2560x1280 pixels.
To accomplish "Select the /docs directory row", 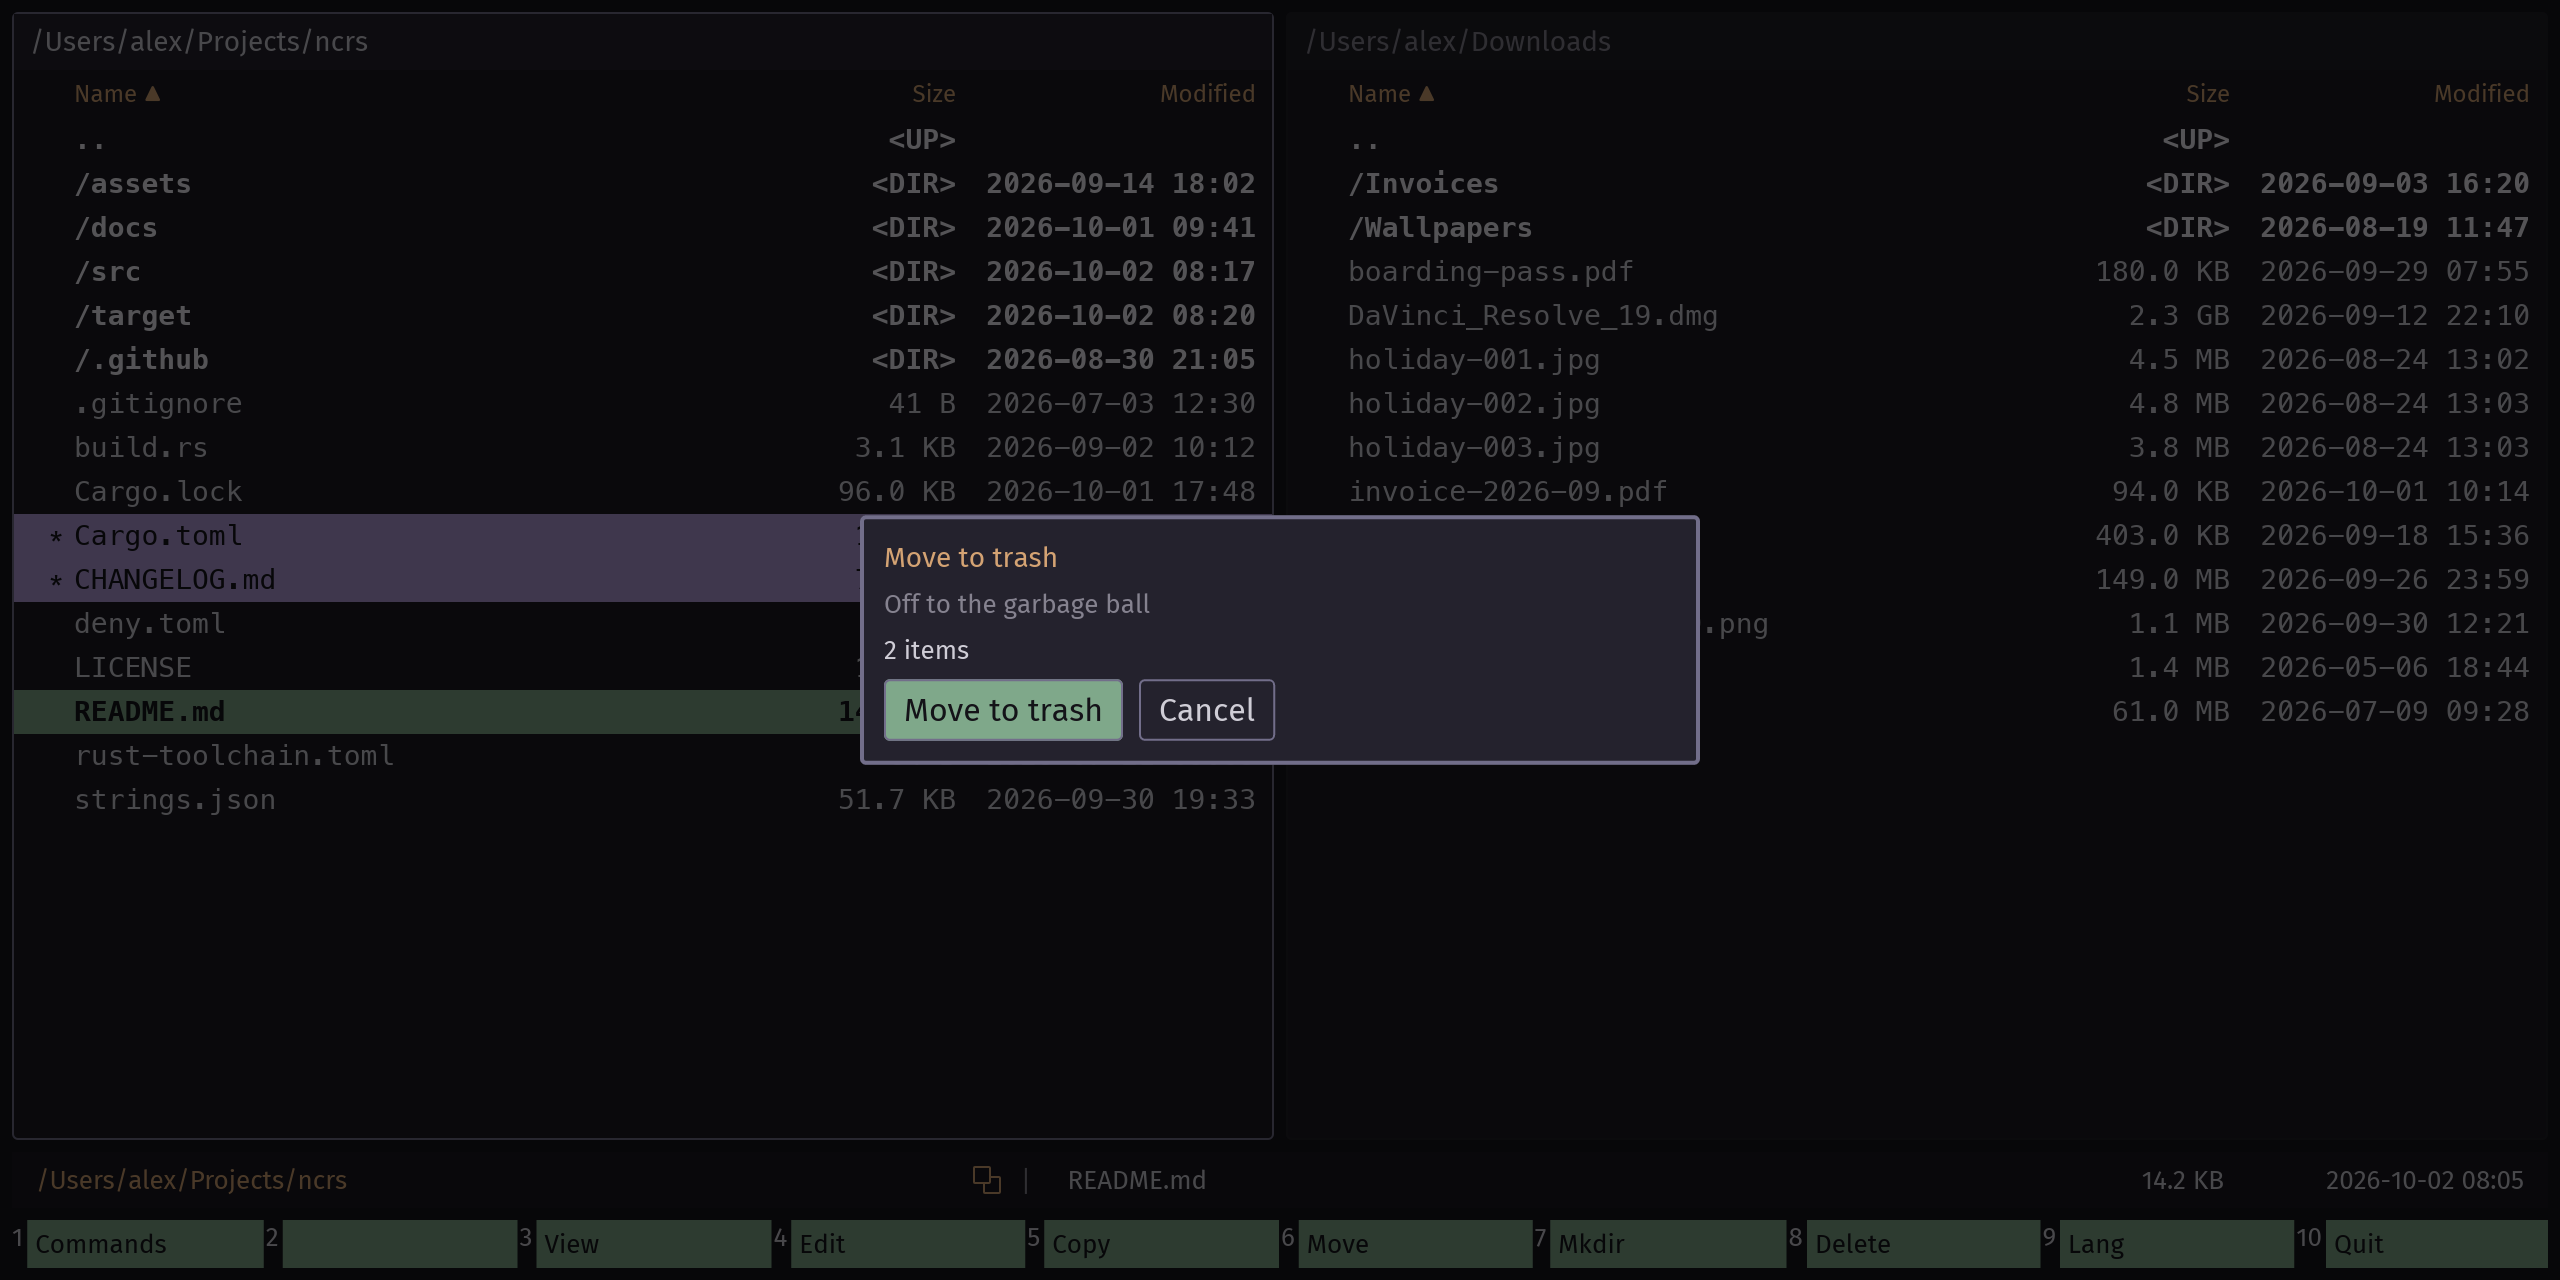I will tap(643, 228).
